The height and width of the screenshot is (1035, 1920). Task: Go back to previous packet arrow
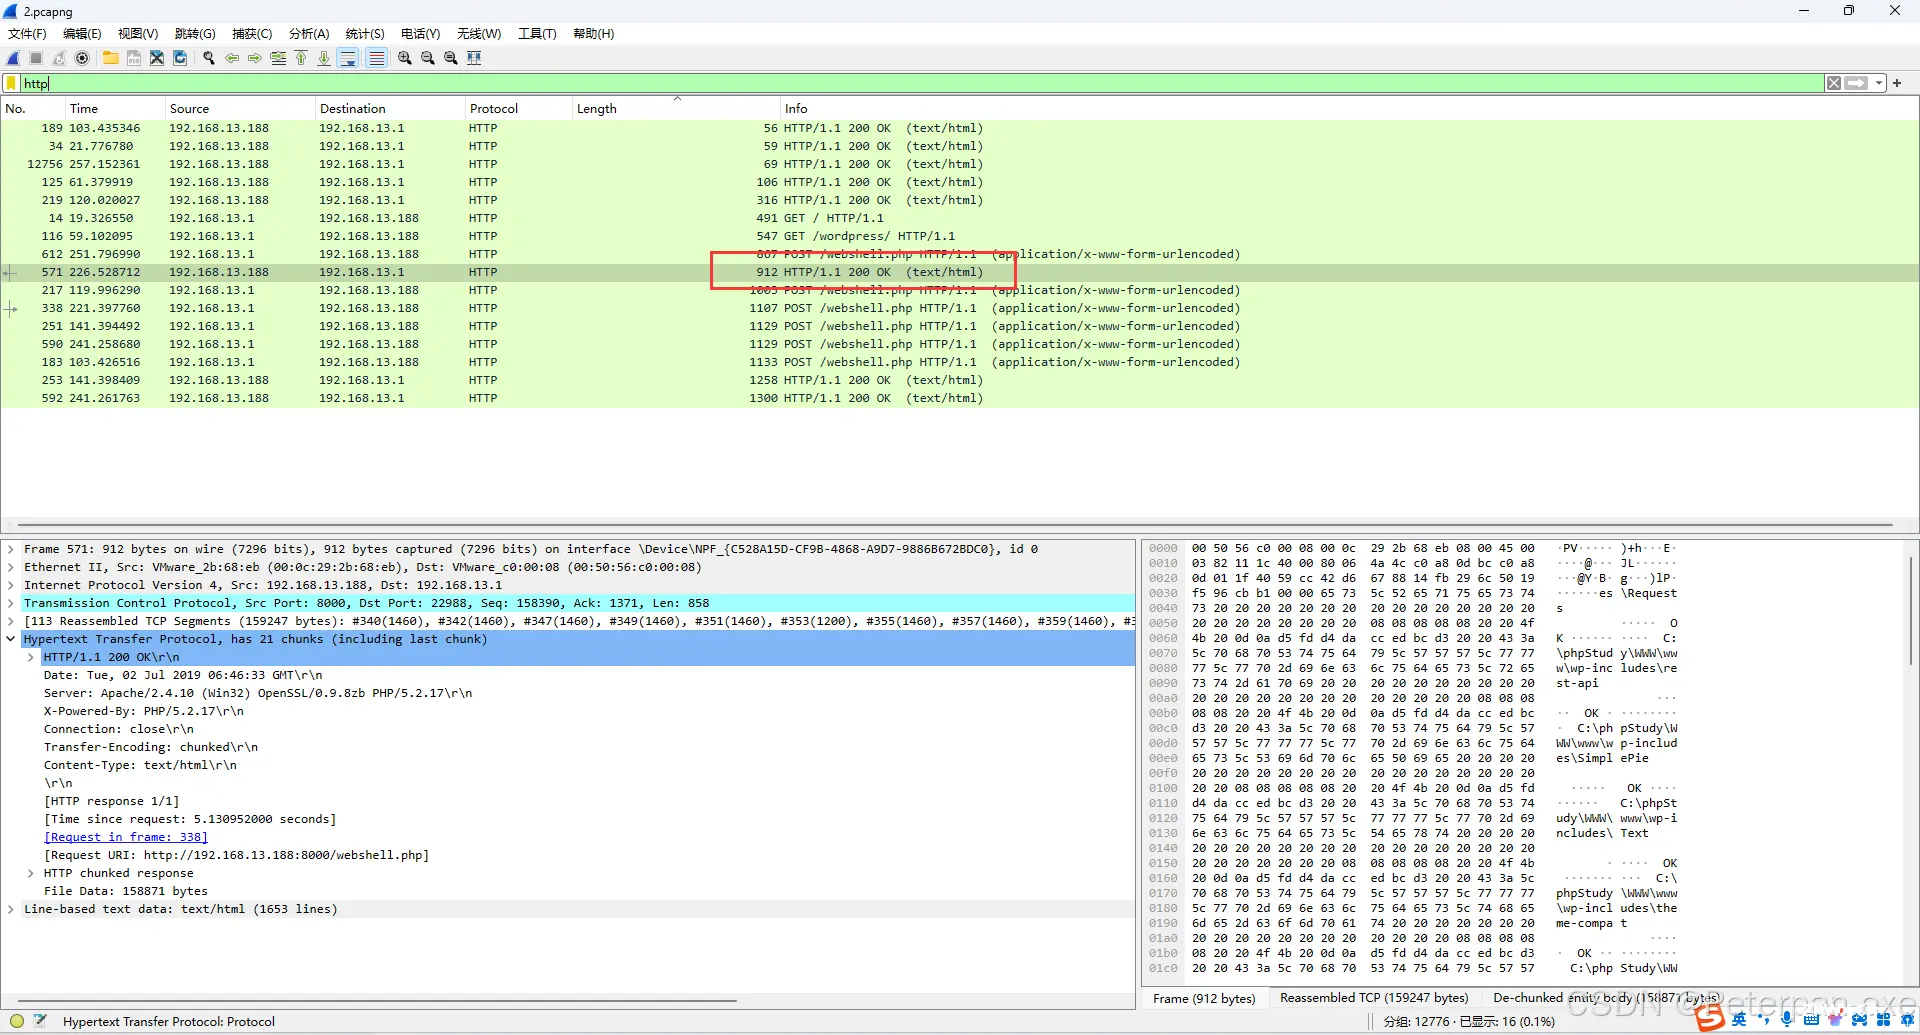(232, 58)
